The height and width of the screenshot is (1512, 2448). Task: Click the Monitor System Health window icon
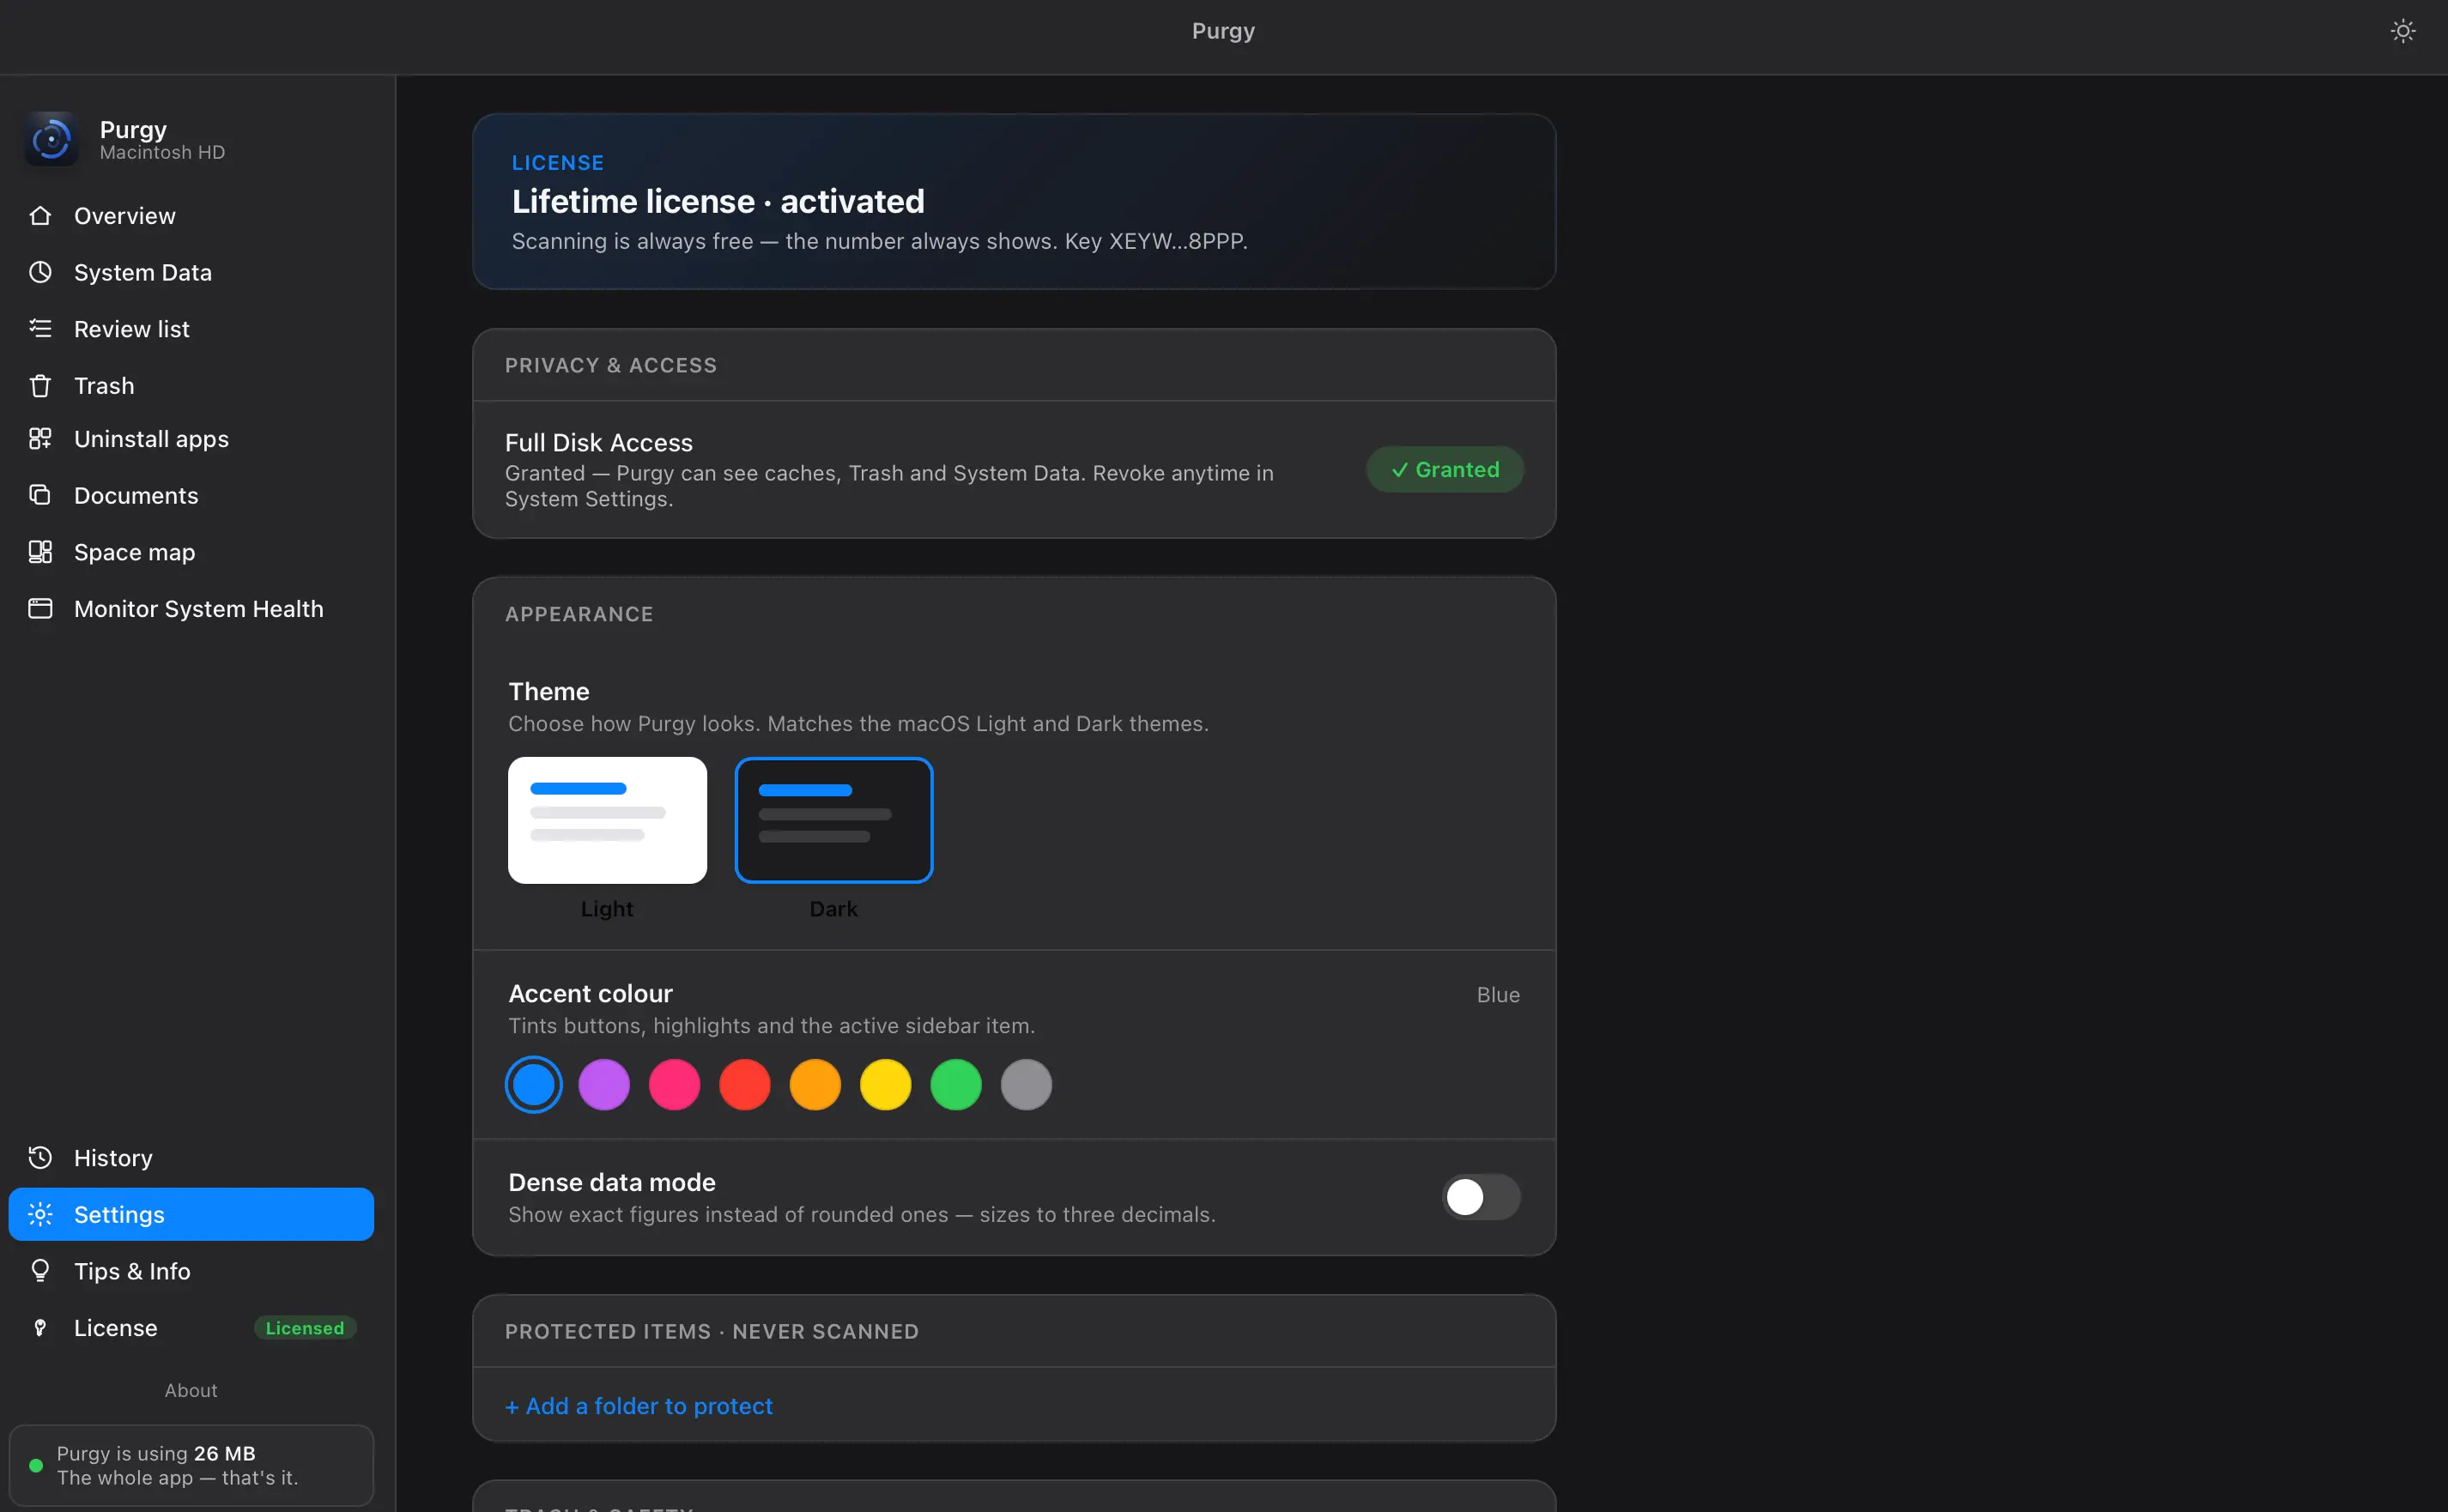[x=40, y=609]
